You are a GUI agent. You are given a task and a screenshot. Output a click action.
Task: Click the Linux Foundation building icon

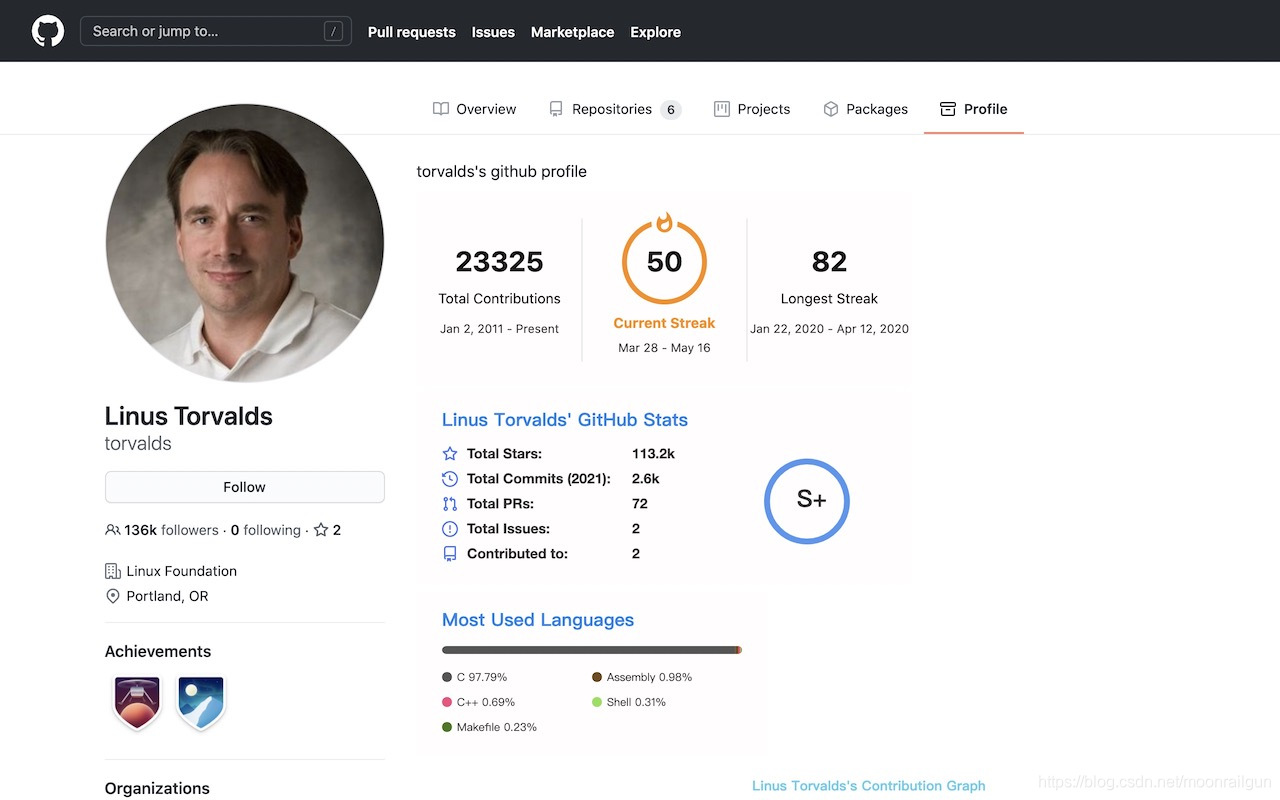click(113, 571)
